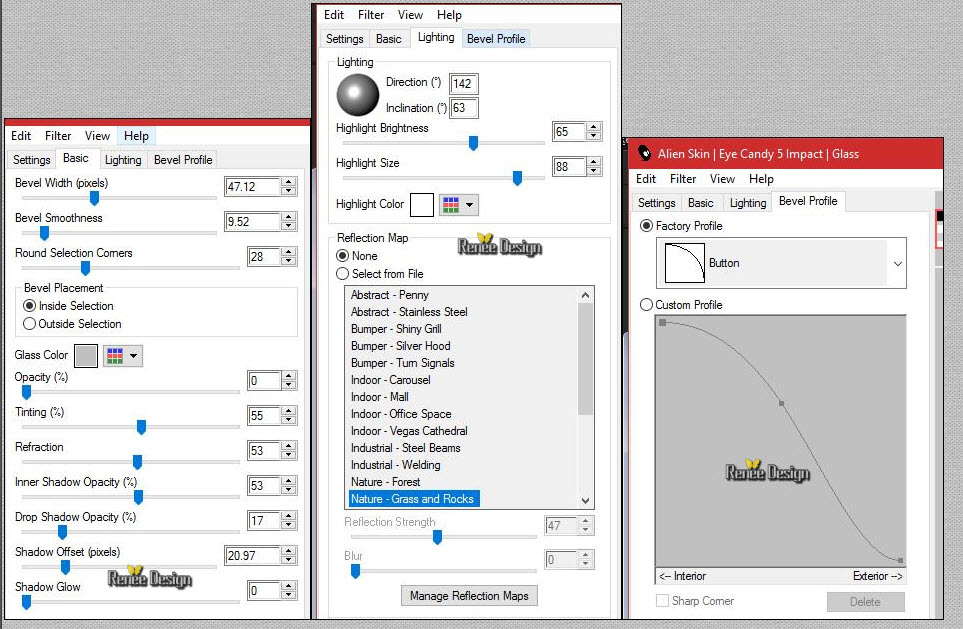963x629 pixels.
Task: Click the Highlight Size slider handle
Action: (x=517, y=178)
